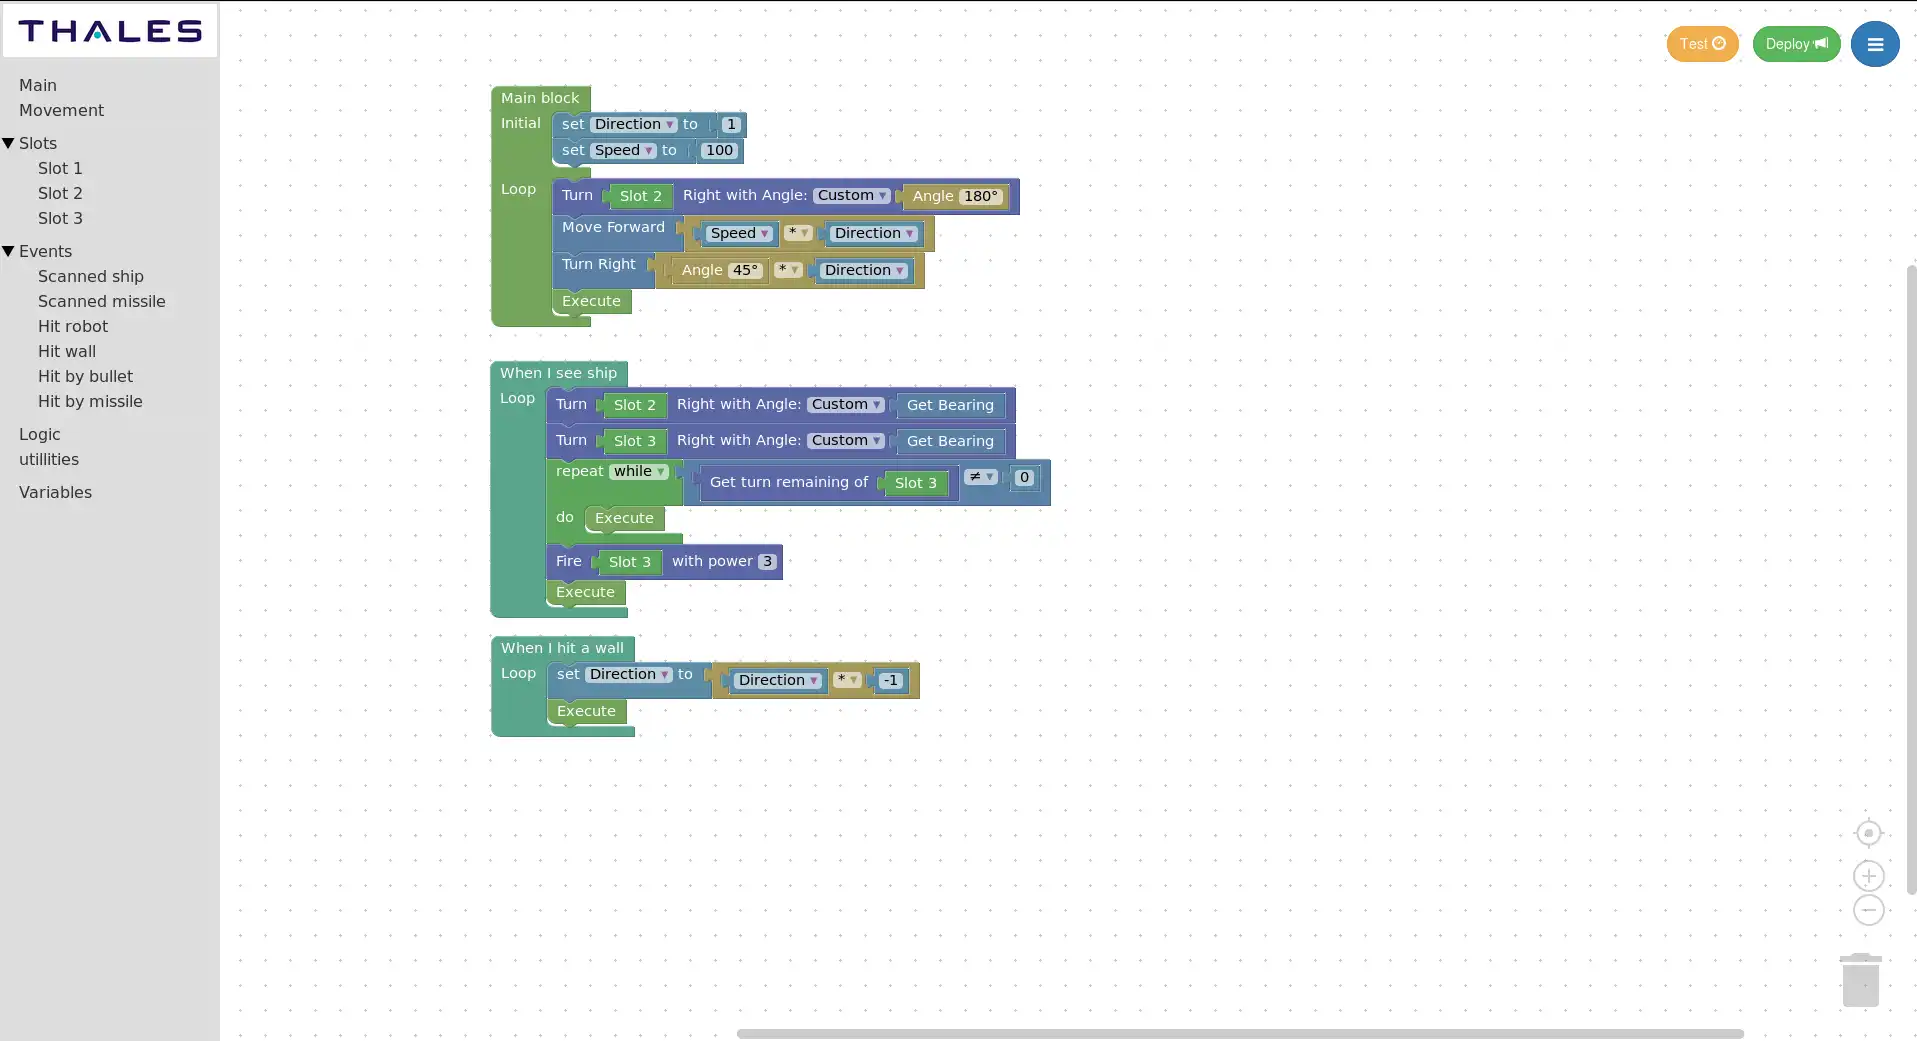Image resolution: width=1917 pixels, height=1041 pixels.
Task: Click the vertical workspace scrollbar
Action: (1912, 580)
